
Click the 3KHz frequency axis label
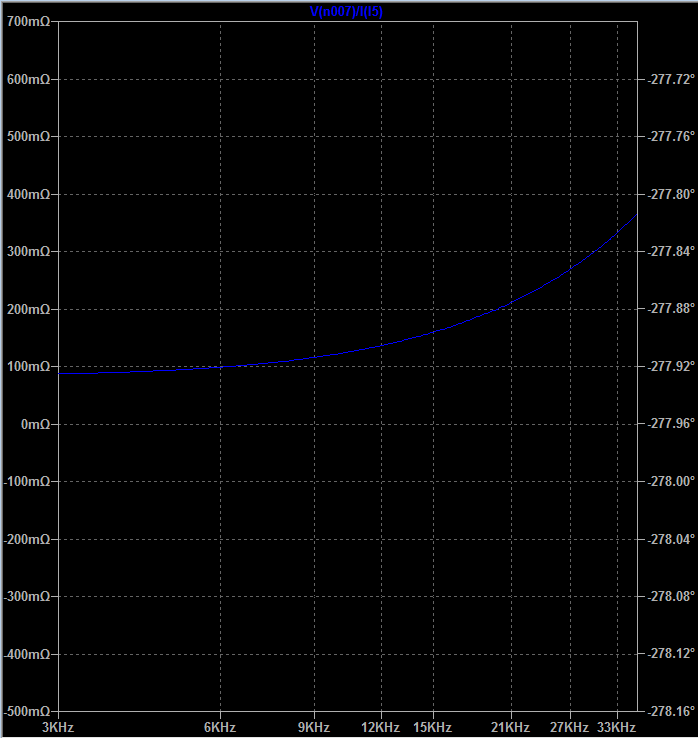(58, 728)
